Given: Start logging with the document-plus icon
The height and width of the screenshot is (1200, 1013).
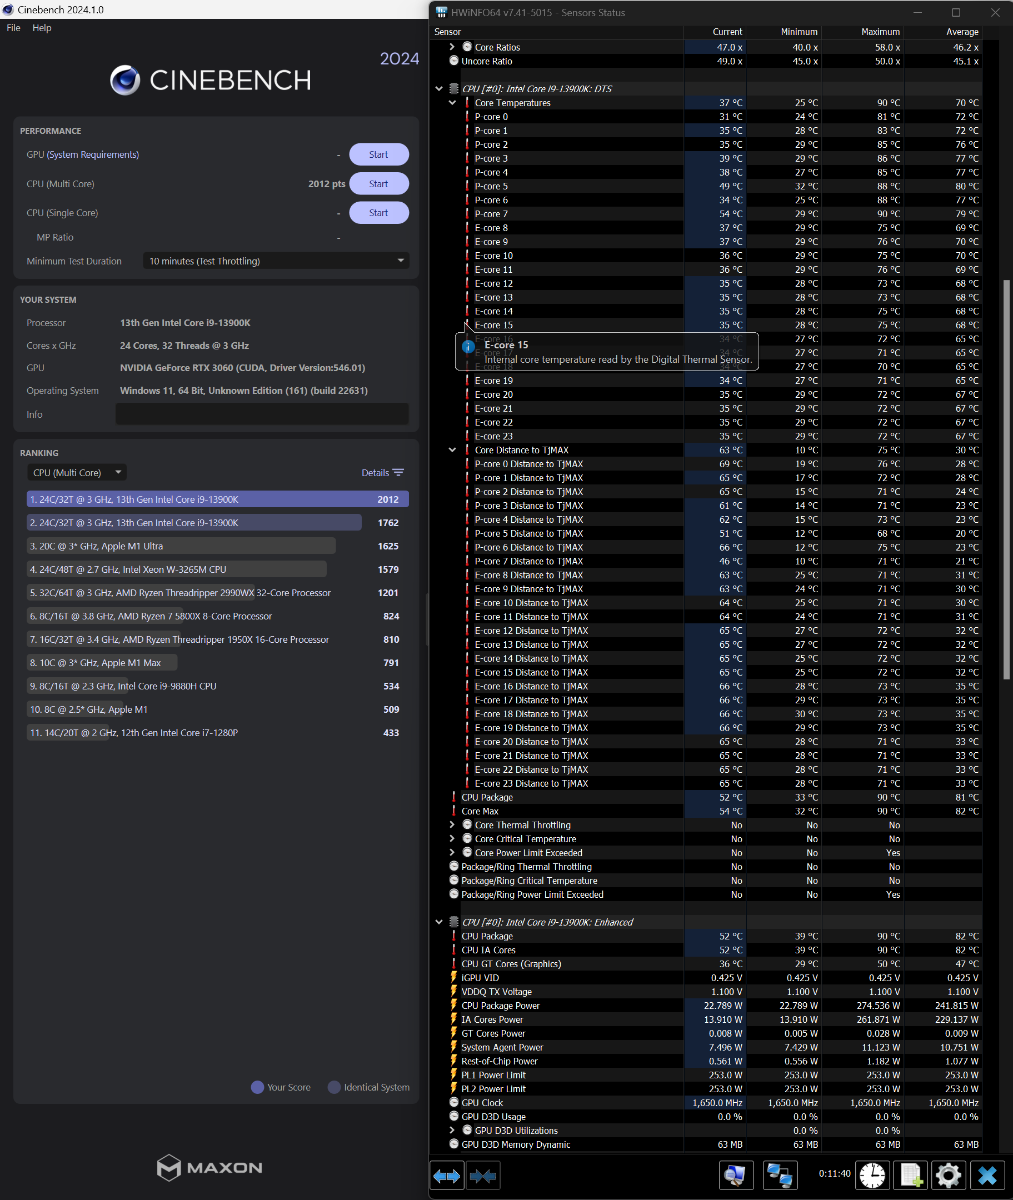Looking at the screenshot, I should click(911, 1175).
